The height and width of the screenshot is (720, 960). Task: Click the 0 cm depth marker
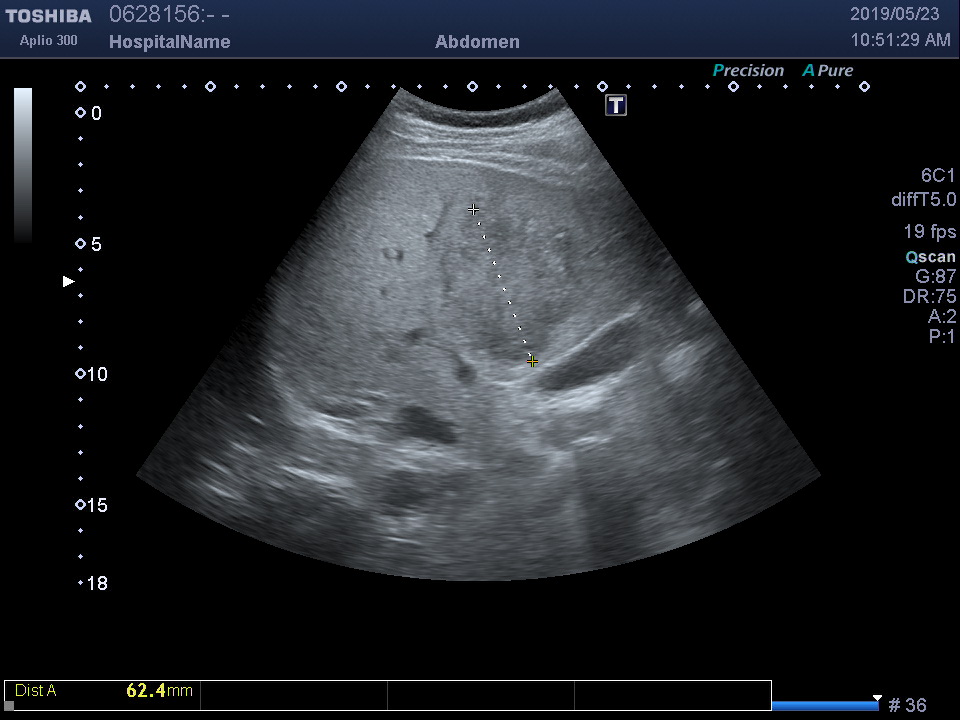coord(89,114)
